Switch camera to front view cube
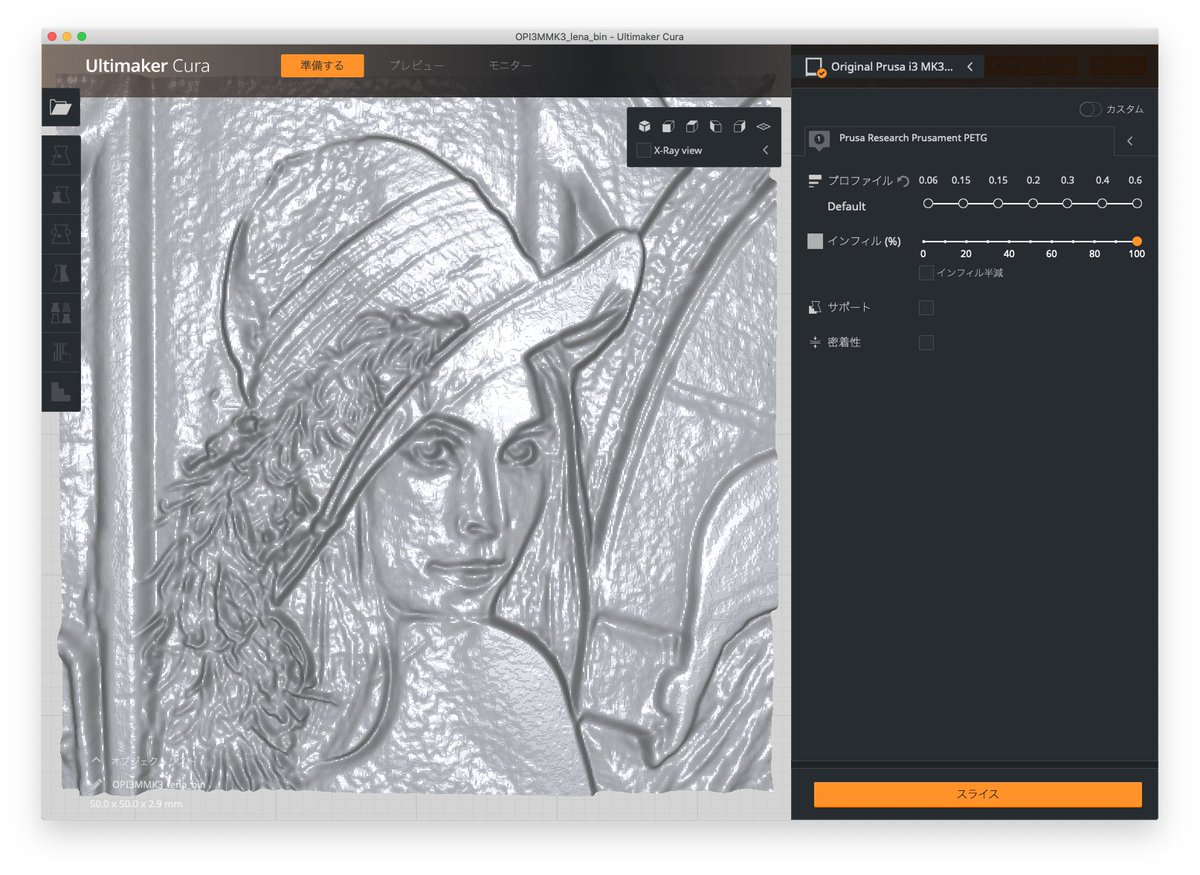Image resolution: width=1200 pixels, height=875 pixels. pos(669,126)
